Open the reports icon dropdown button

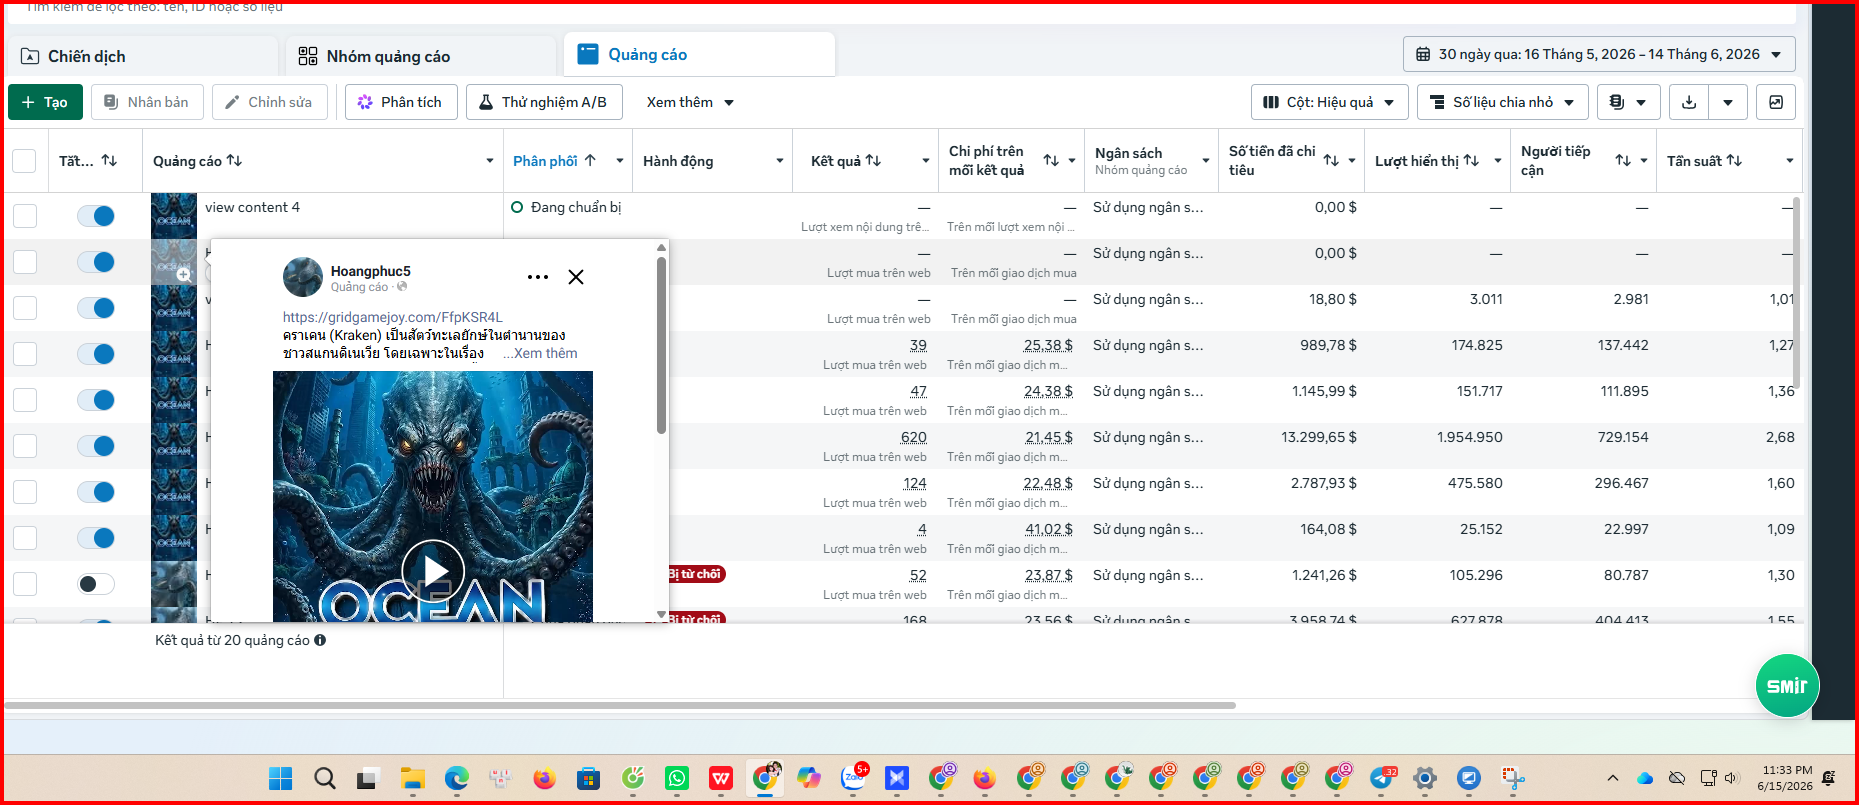(x=1628, y=102)
